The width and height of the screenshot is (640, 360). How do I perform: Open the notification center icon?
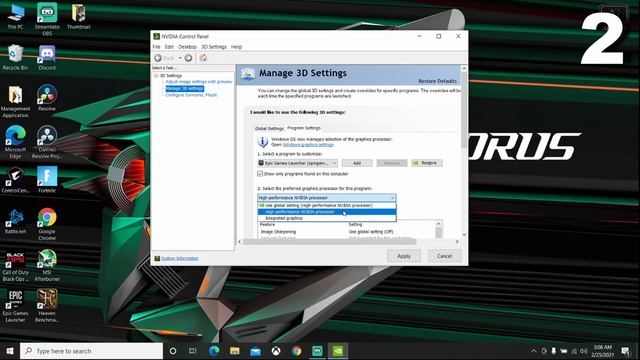(625, 351)
